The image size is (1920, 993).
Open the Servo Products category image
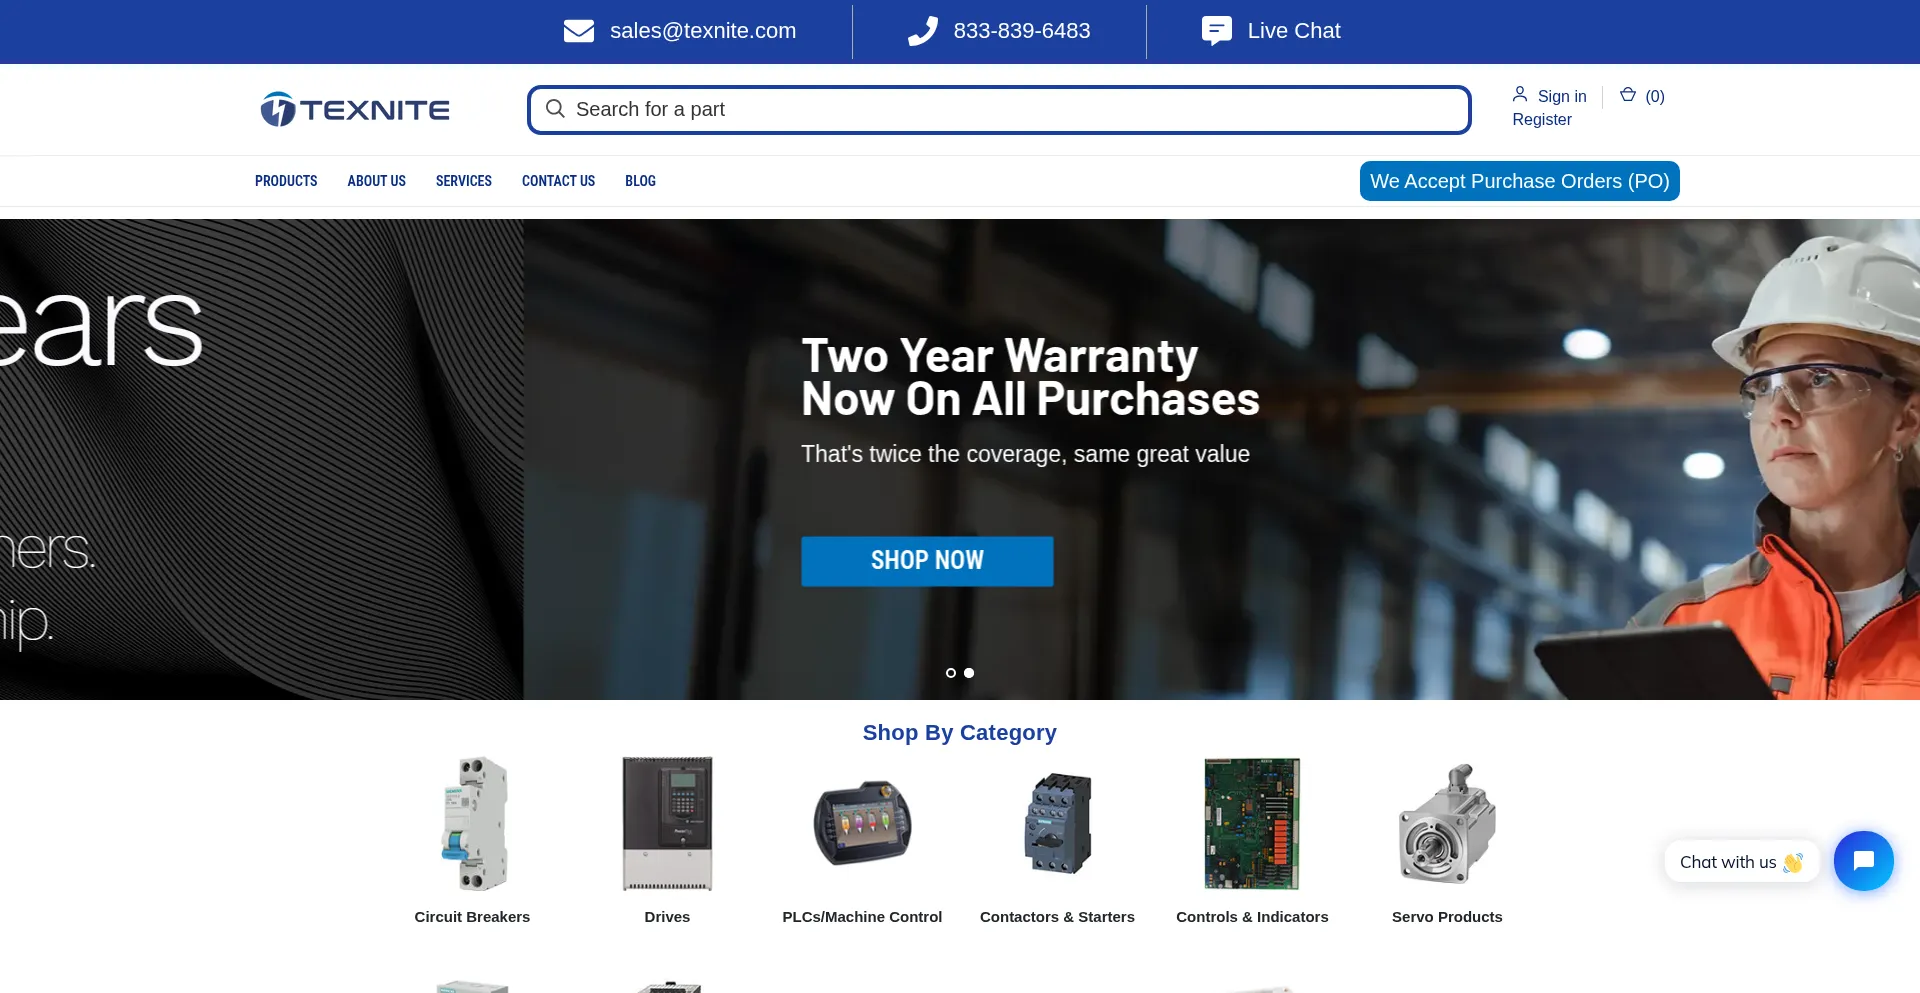(1447, 824)
